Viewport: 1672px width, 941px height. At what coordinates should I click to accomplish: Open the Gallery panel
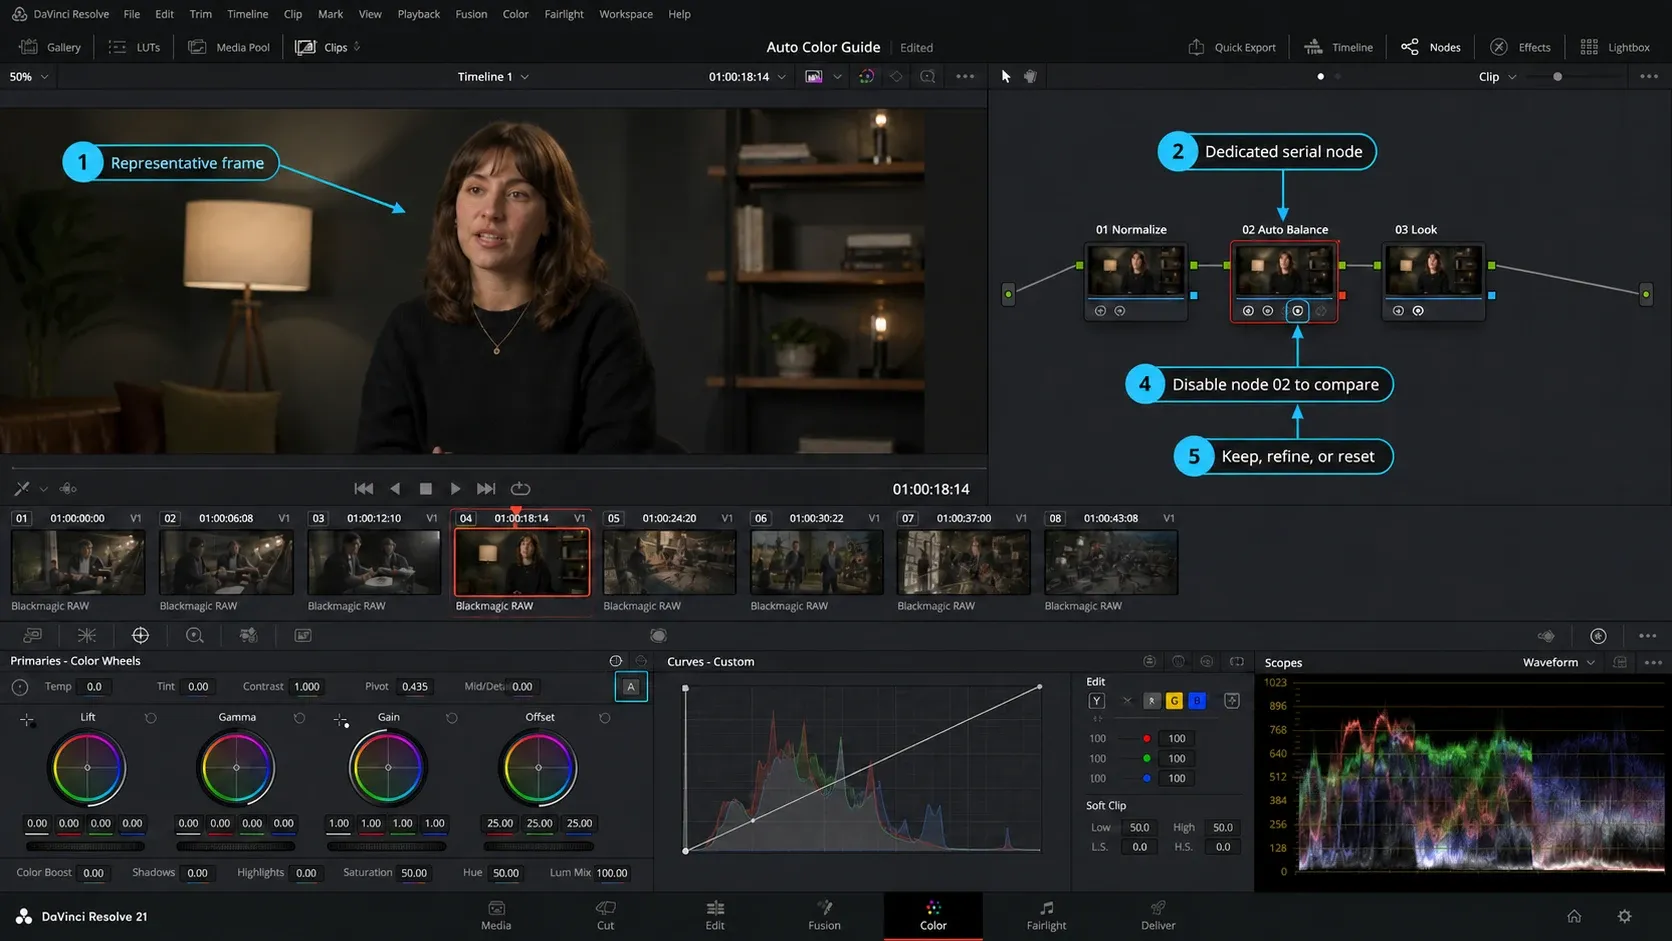50,47
